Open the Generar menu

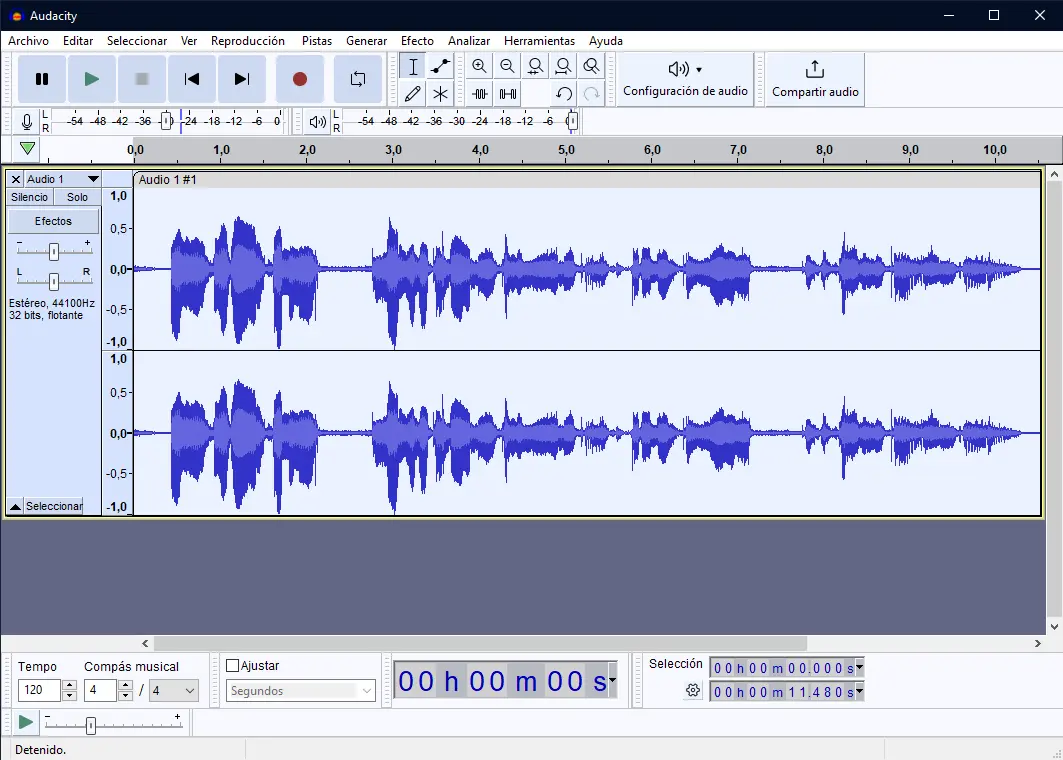point(366,41)
